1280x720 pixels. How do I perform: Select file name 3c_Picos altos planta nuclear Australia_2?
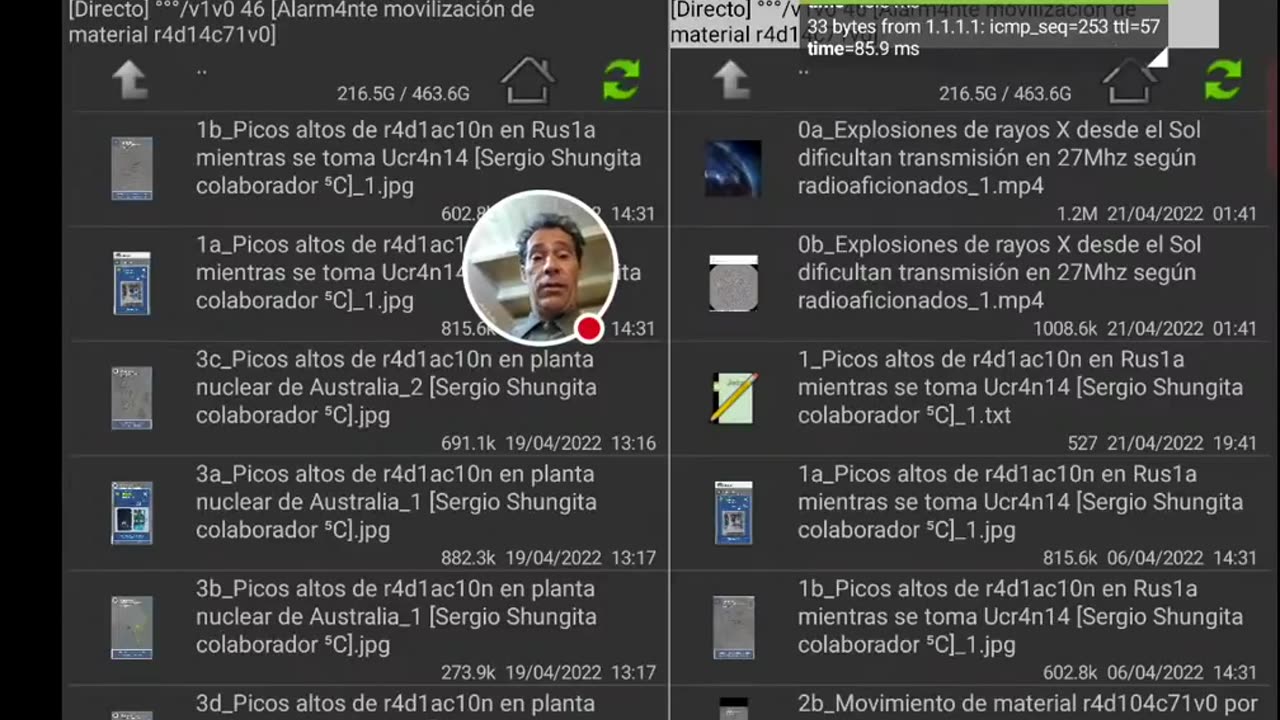point(396,387)
